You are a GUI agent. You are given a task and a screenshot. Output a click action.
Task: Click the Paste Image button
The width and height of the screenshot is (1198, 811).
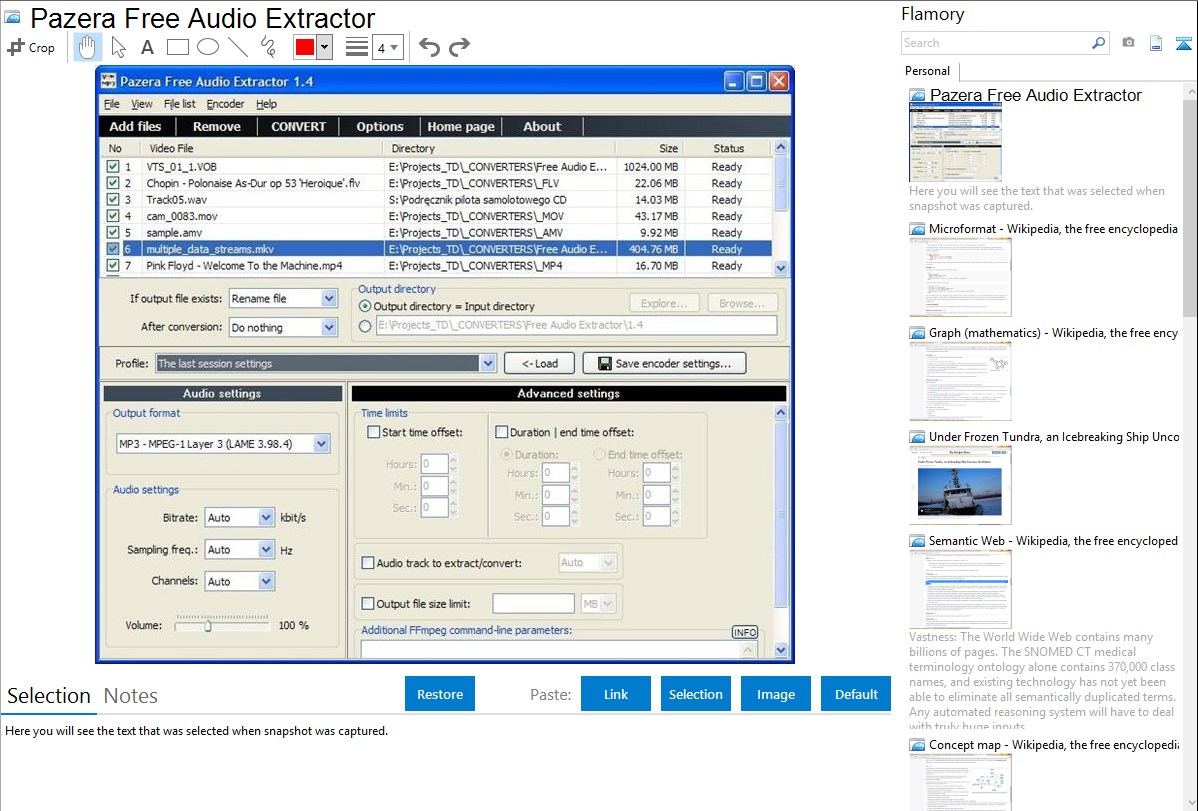775,694
